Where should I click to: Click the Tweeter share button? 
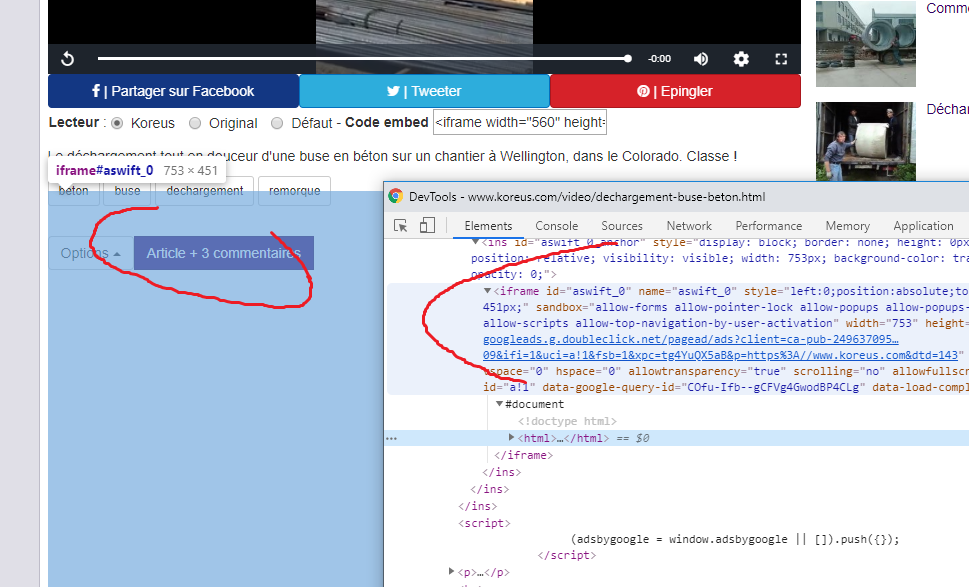[424, 91]
